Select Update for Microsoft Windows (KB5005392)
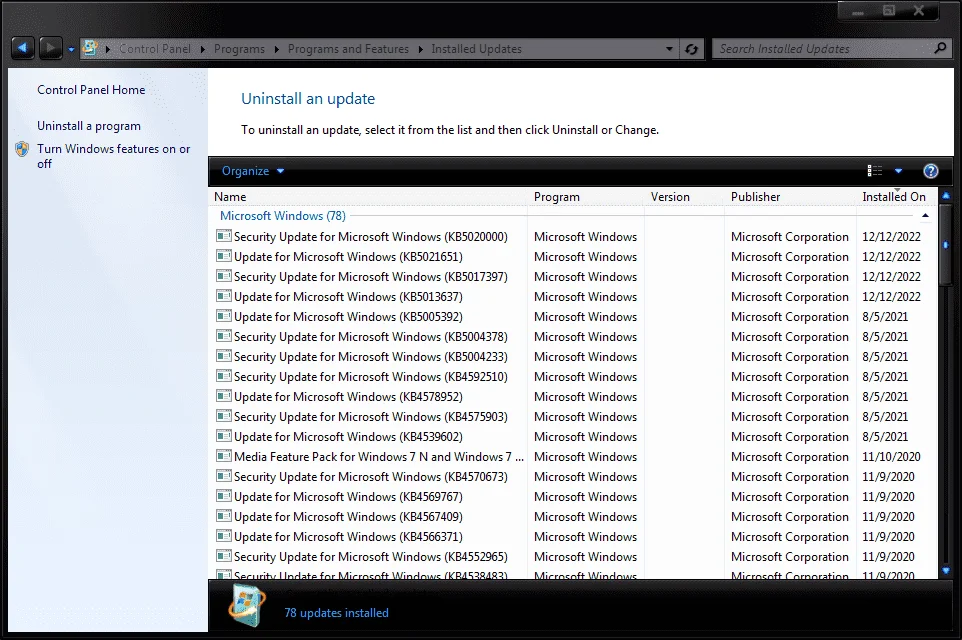This screenshot has width=962, height=640. click(x=348, y=317)
